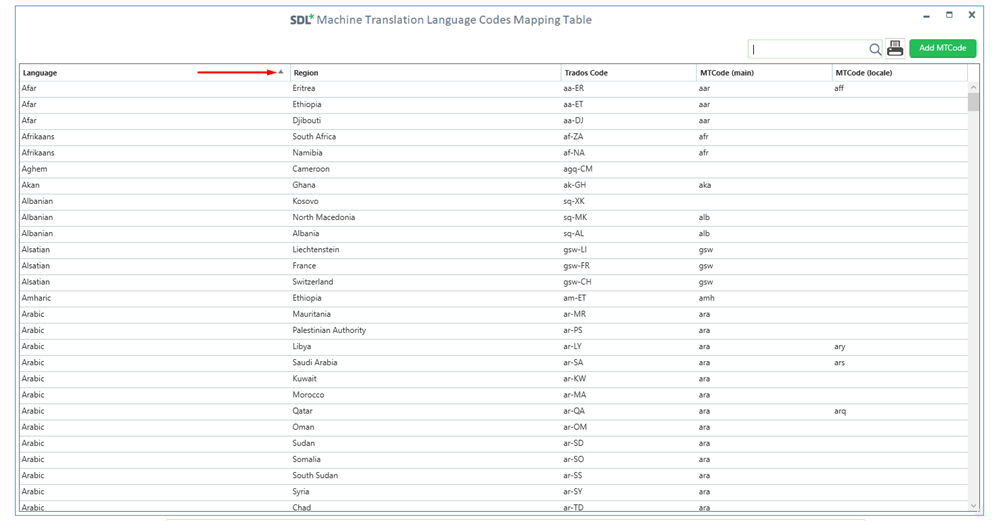Select the ary locale code cell

[x=839, y=347]
